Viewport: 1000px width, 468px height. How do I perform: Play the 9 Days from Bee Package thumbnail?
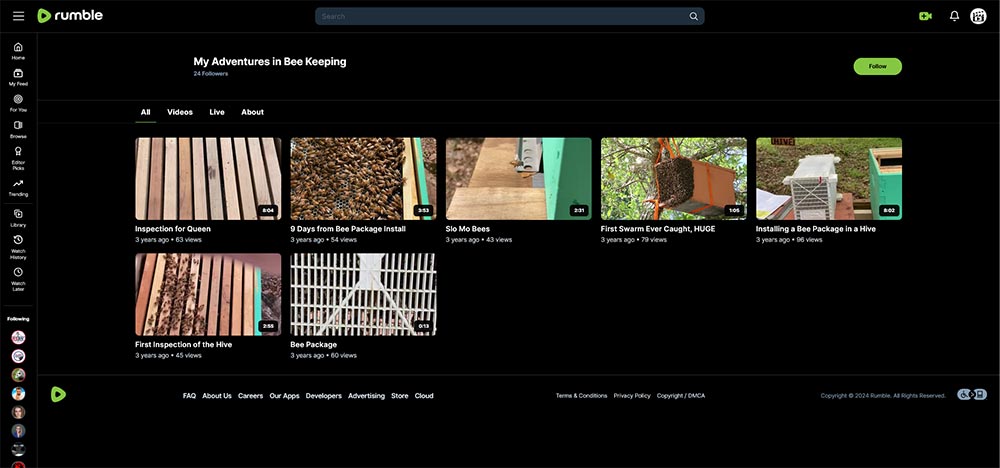tap(364, 179)
